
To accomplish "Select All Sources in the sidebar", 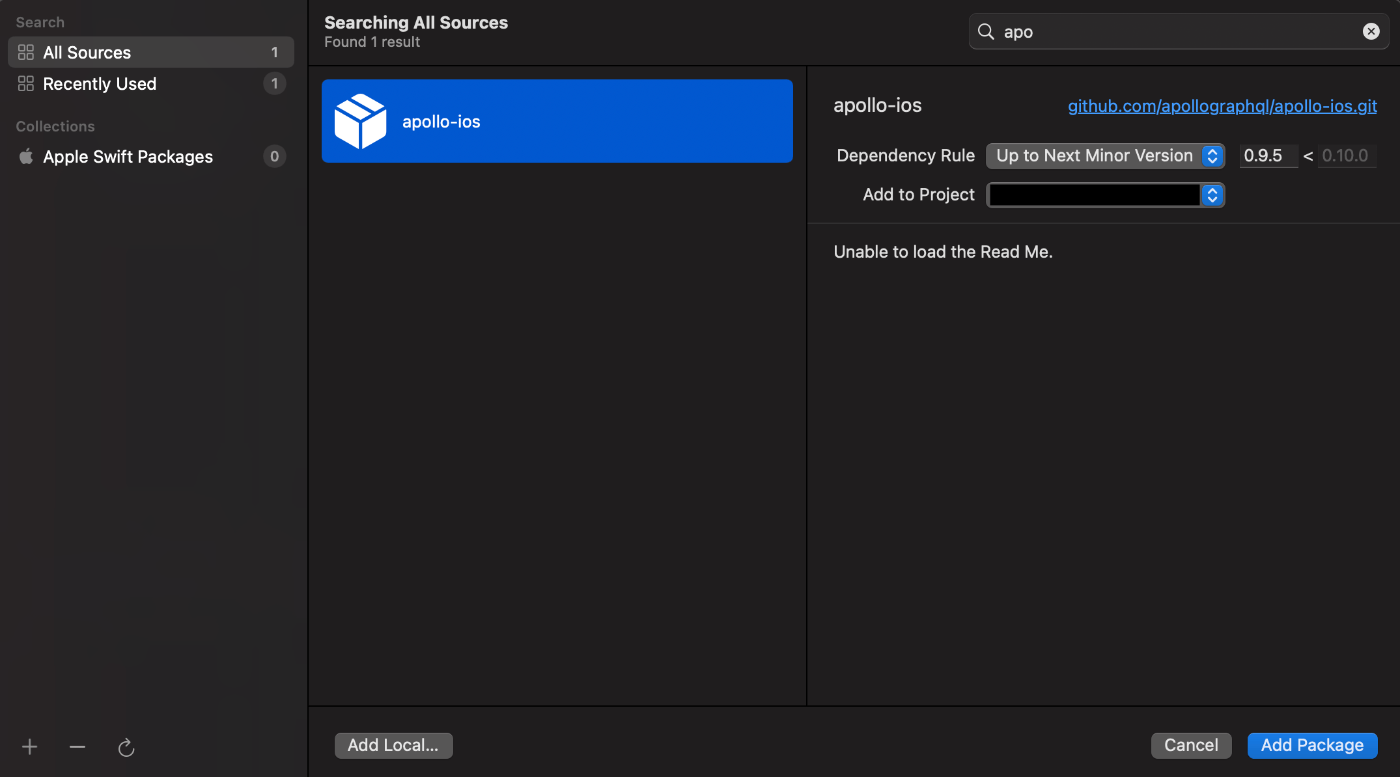I will 151,52.
